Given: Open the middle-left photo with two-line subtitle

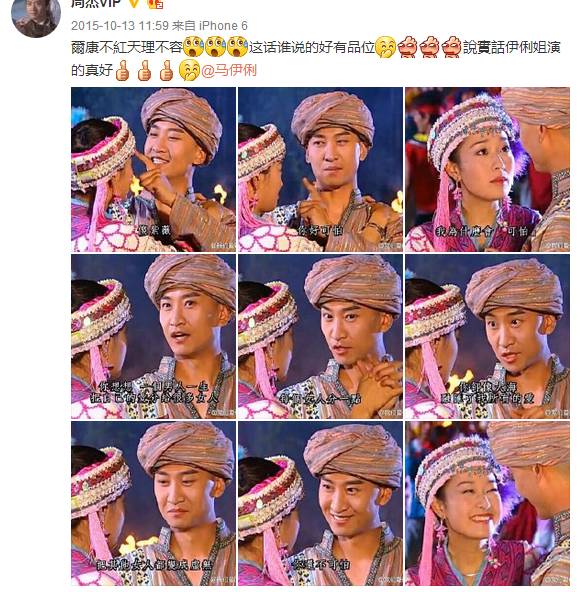Looking at the screenshot, I should [153, 337].
